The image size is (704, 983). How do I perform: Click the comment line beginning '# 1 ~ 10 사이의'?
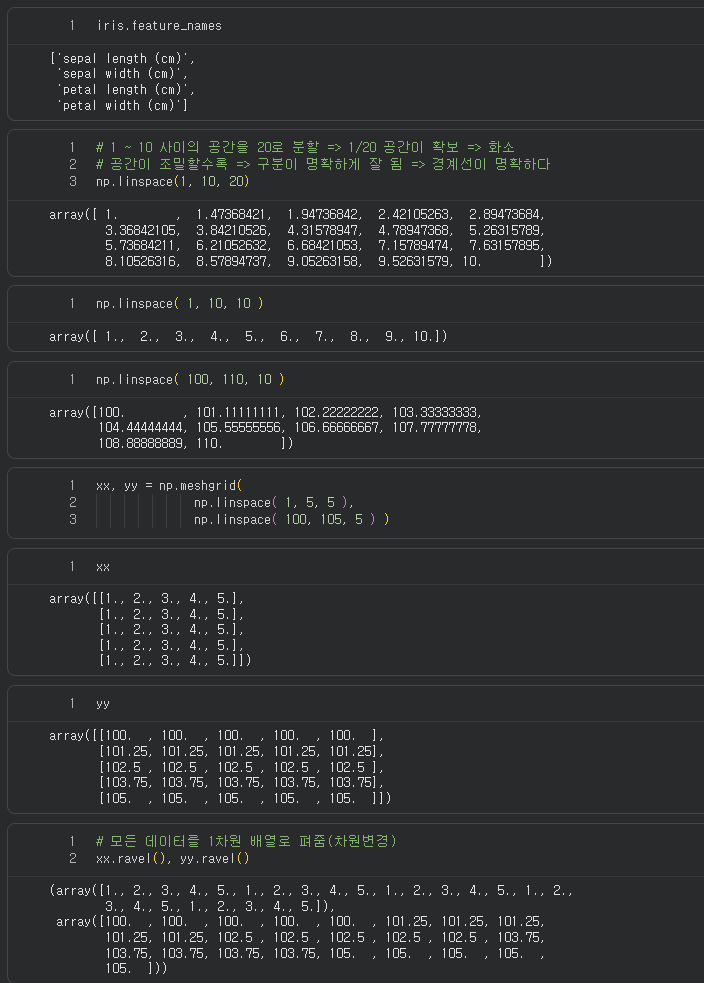point(305,147)
